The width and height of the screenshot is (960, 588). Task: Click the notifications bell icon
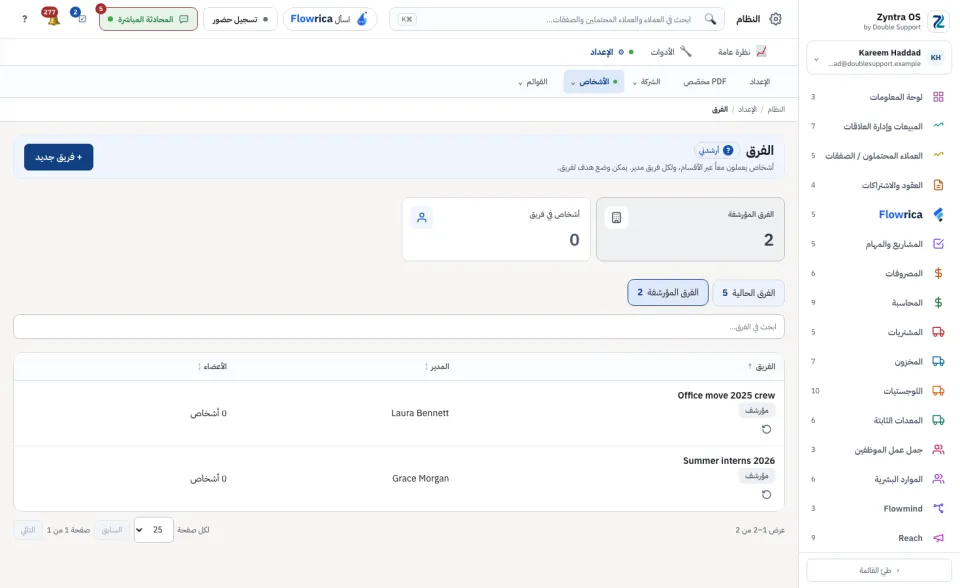(x=53, y=18)
